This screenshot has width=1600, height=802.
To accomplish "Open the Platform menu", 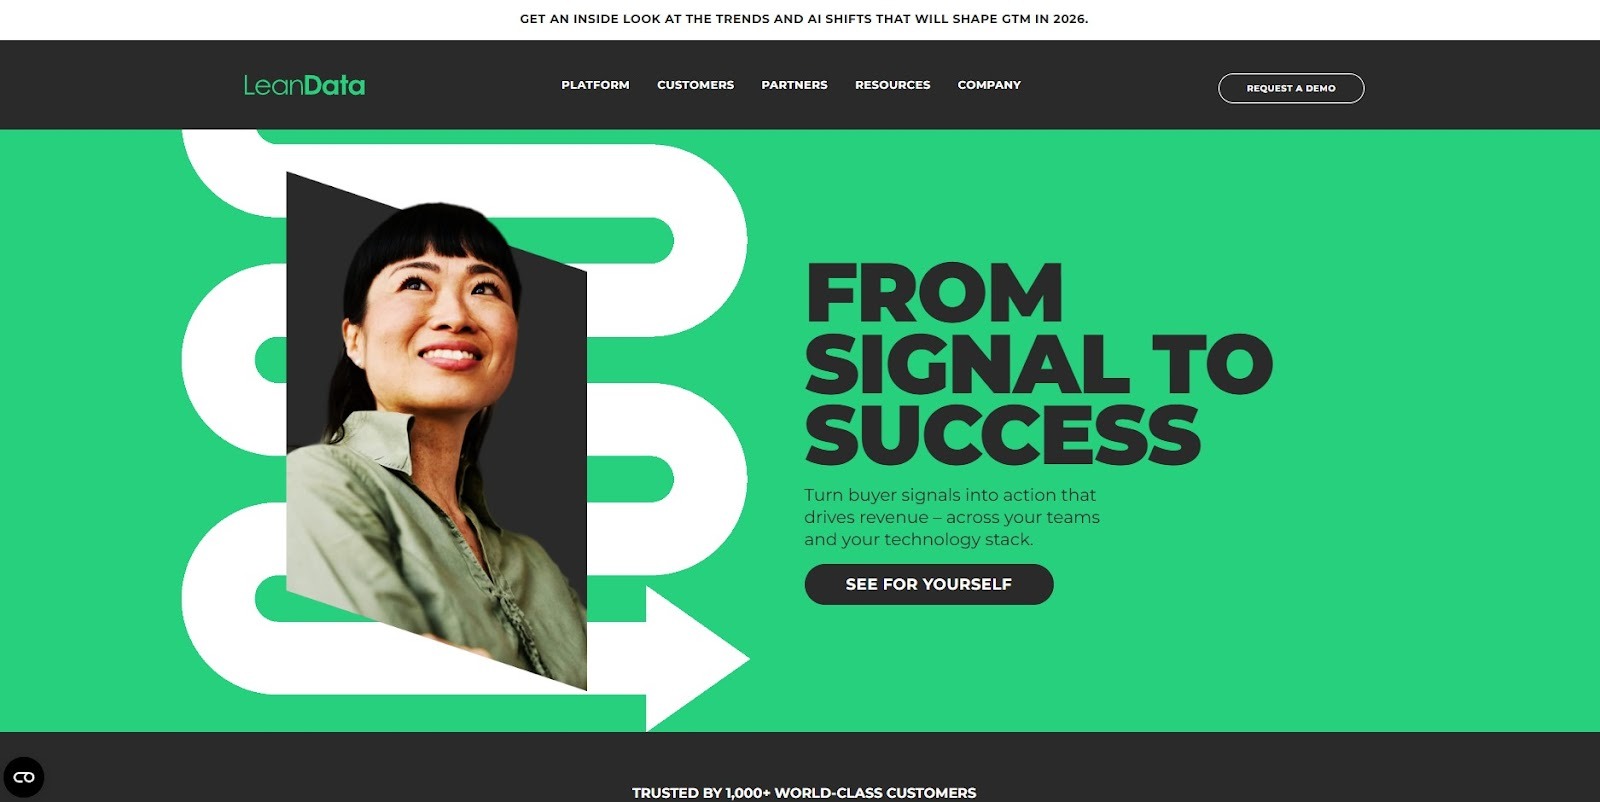I will (595, 85).
